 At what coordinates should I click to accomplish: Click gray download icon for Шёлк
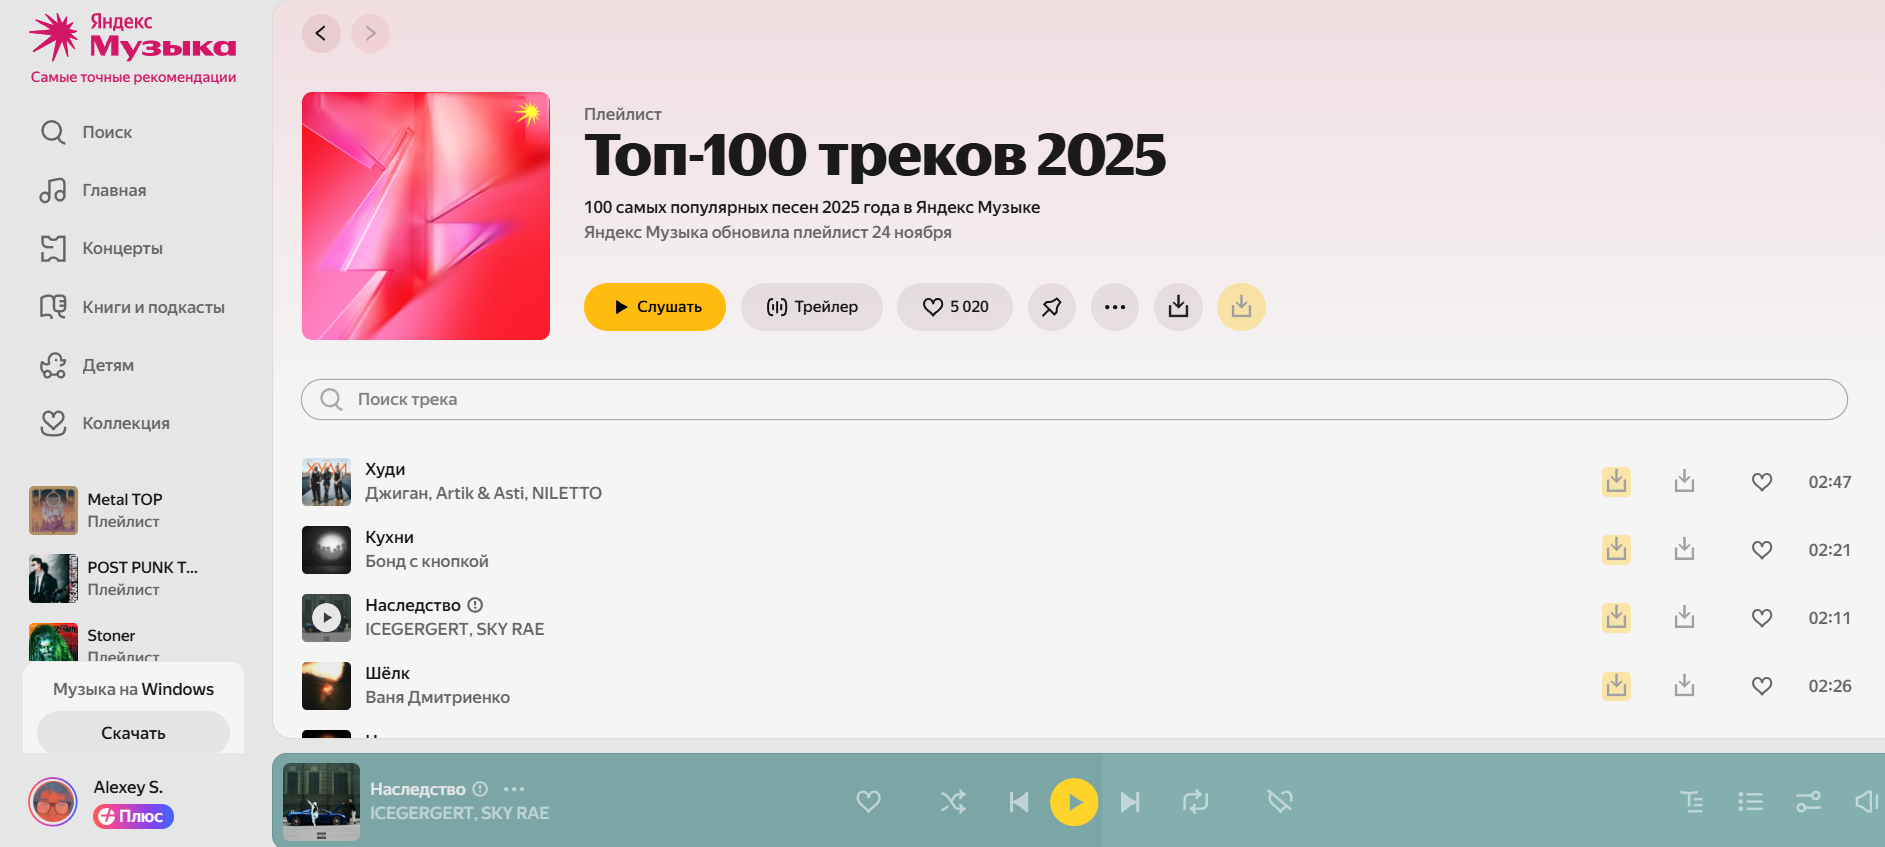1685,686
